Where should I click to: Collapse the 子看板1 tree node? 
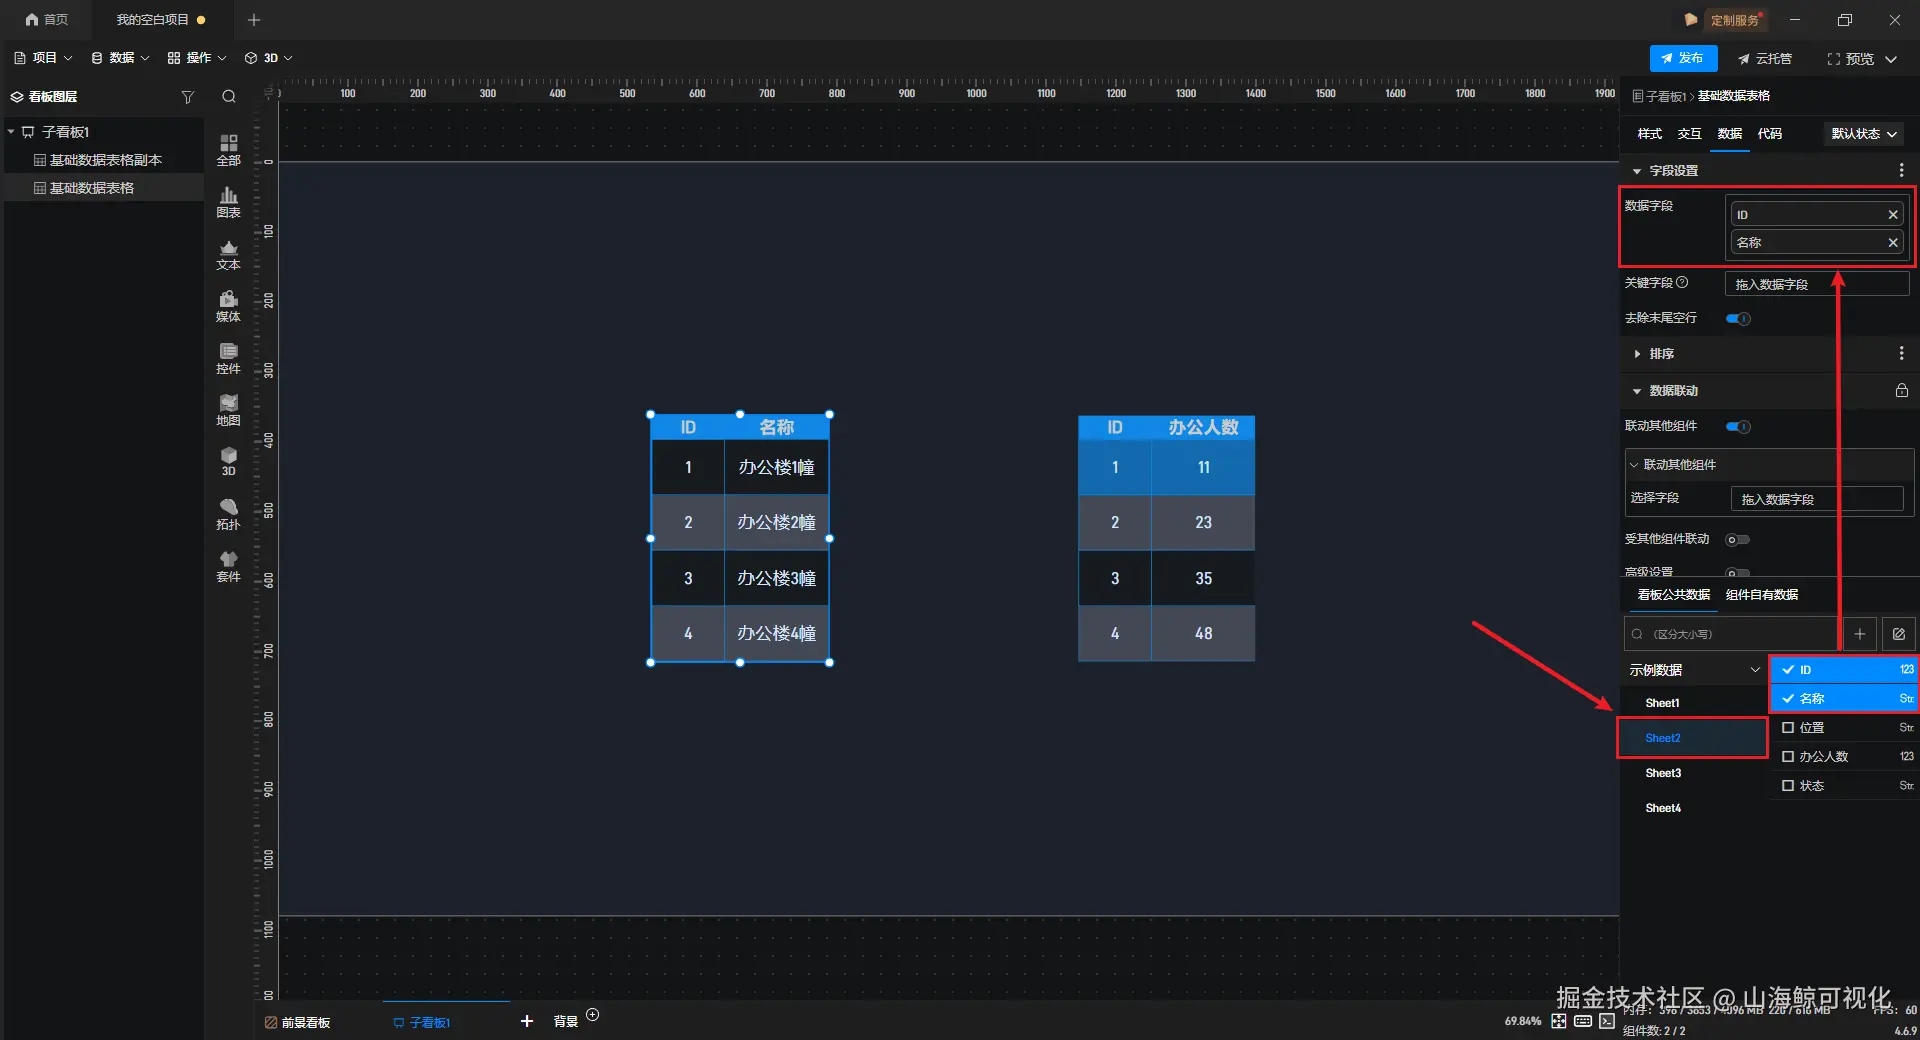pyautogui.click(x=11, y=132)
